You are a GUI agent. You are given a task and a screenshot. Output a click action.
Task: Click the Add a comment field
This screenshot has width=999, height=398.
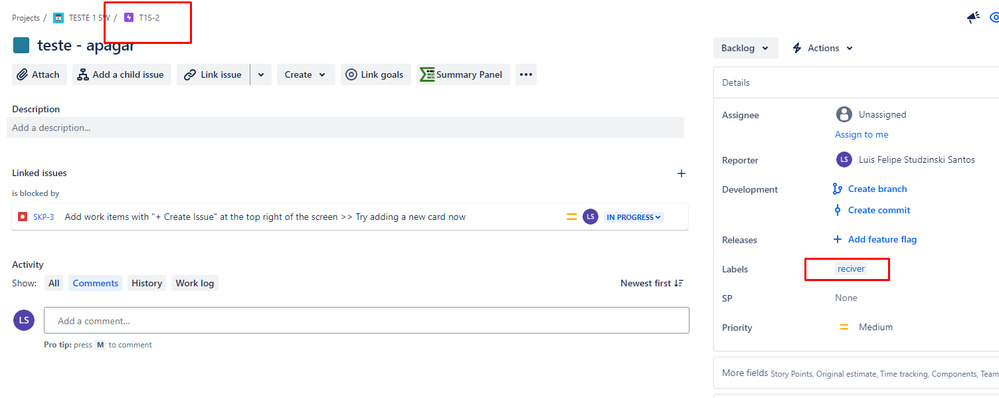click(366, 321)
